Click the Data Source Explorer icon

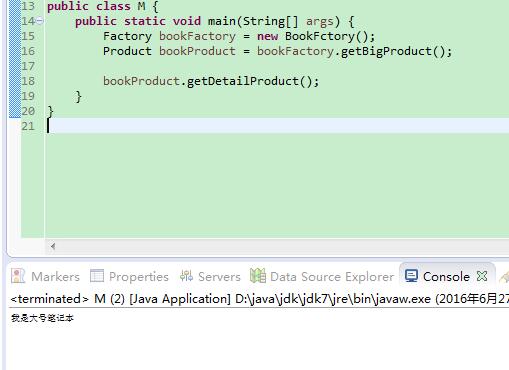[258, 276]
